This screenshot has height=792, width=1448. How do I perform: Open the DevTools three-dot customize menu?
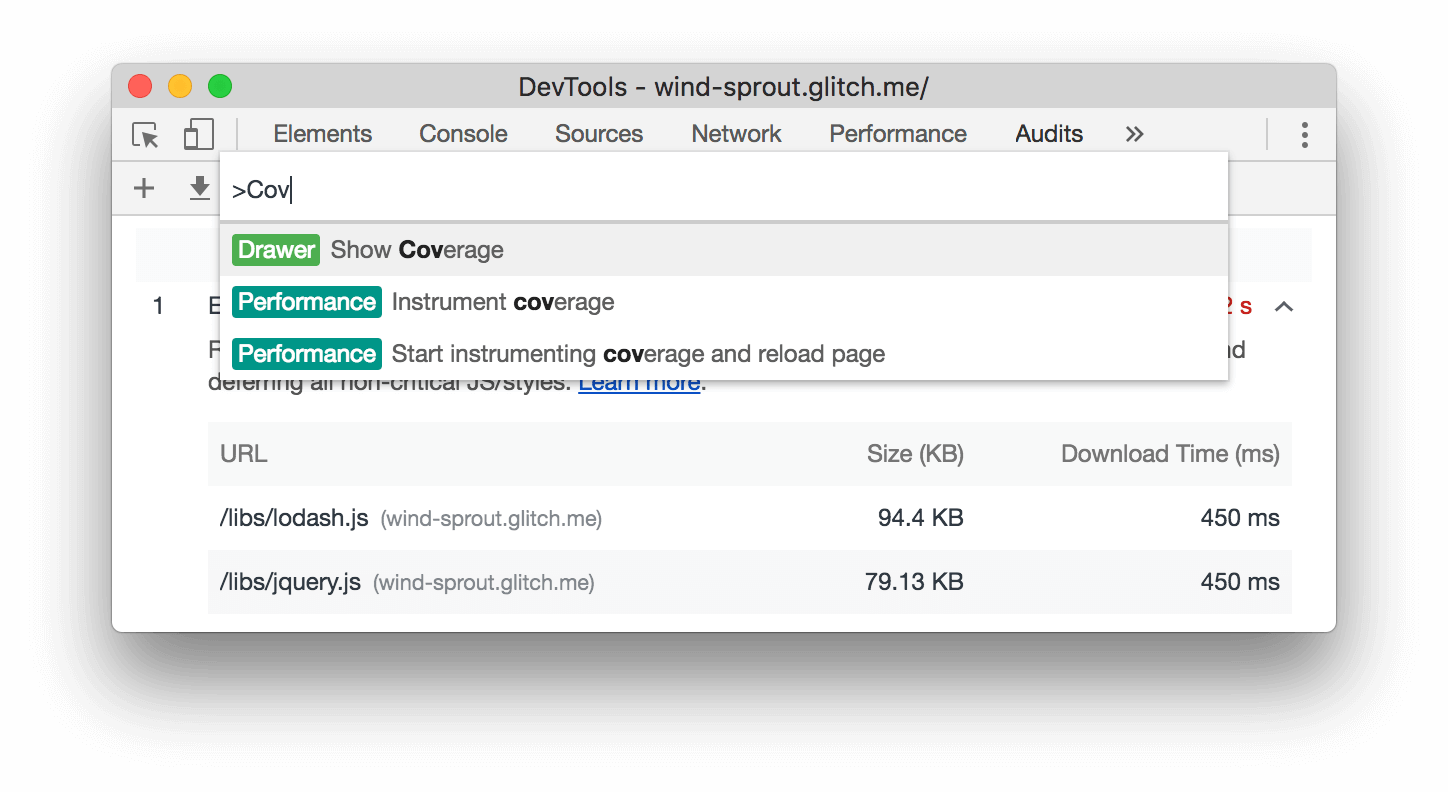point(1304,135)
